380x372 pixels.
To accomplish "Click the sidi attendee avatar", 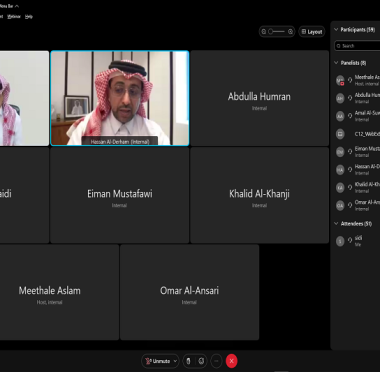I will [x=340, y=241].
